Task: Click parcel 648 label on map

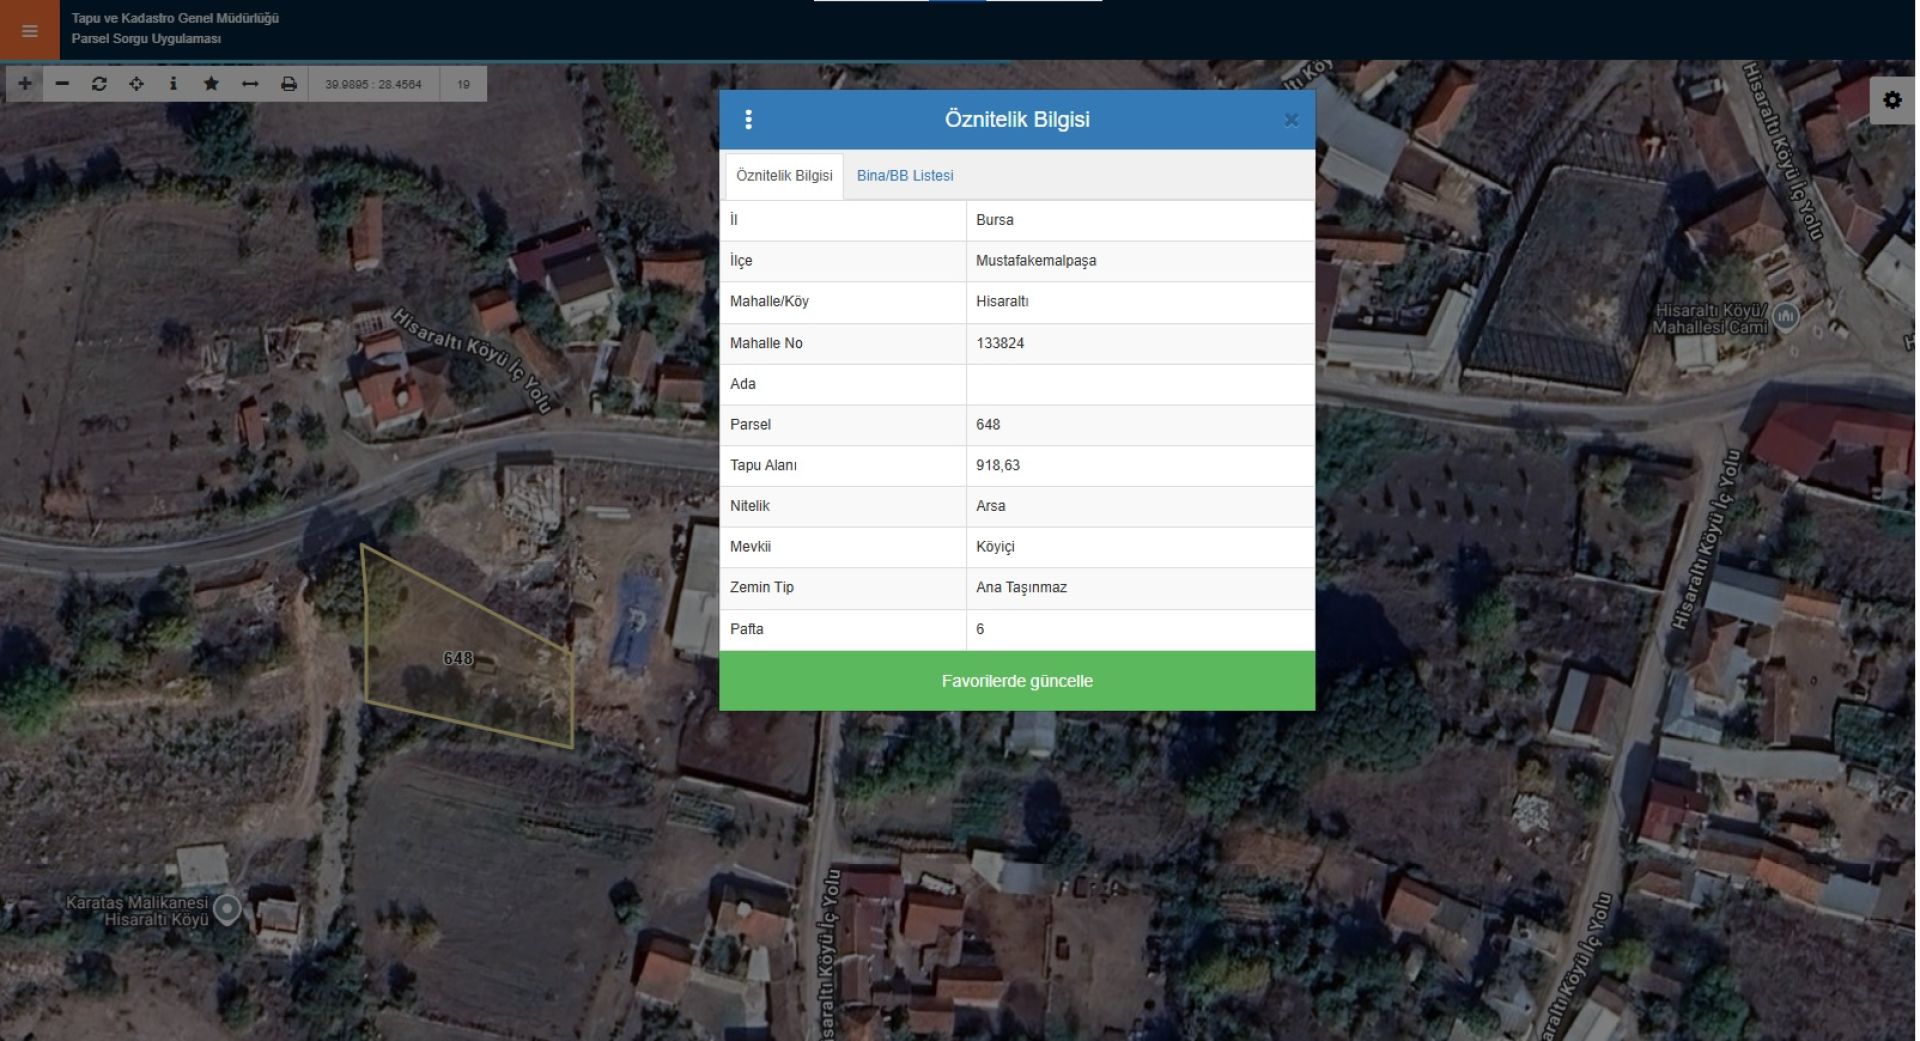Action: pyautogui.click(x=458, y=658)
